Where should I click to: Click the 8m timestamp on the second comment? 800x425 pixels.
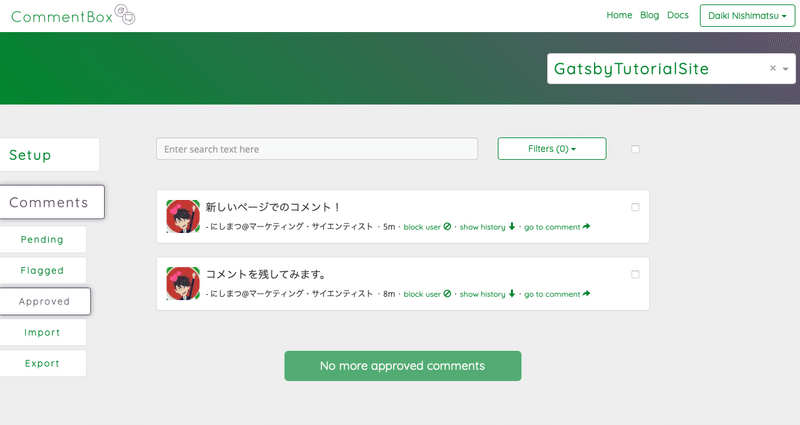click(x=389, y=294)
